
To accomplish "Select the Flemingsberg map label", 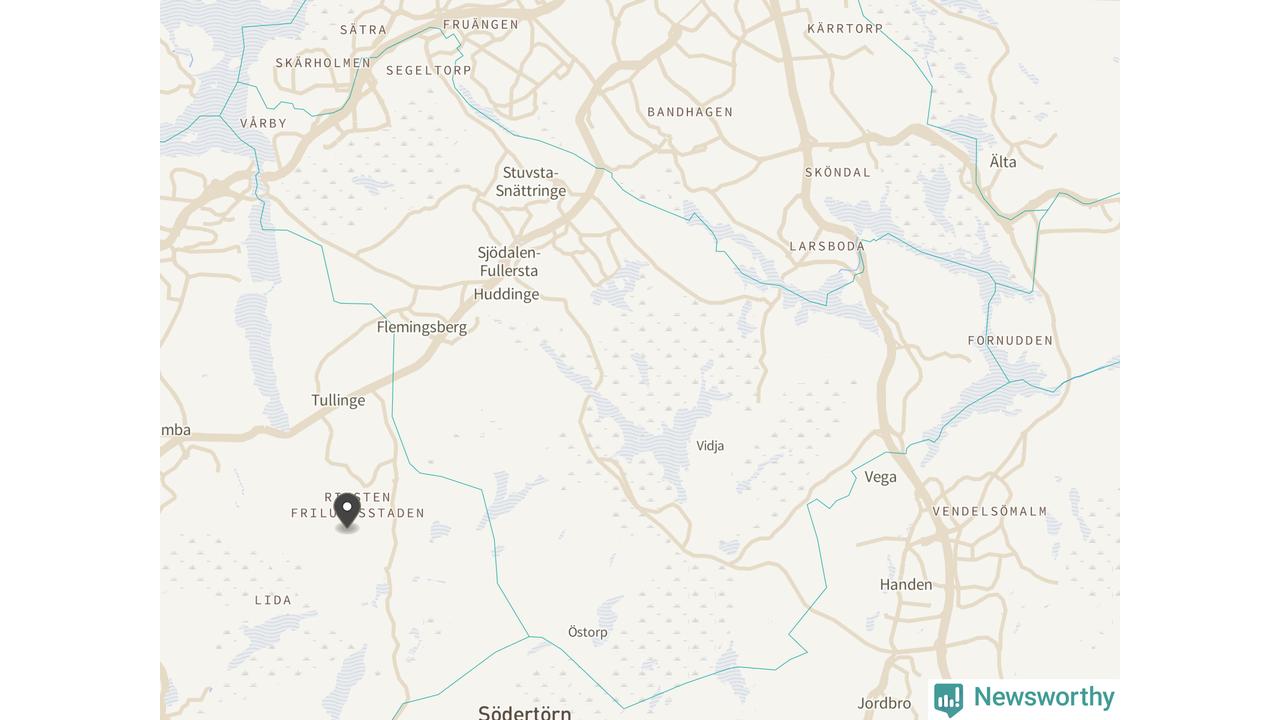I will point(422,327).
